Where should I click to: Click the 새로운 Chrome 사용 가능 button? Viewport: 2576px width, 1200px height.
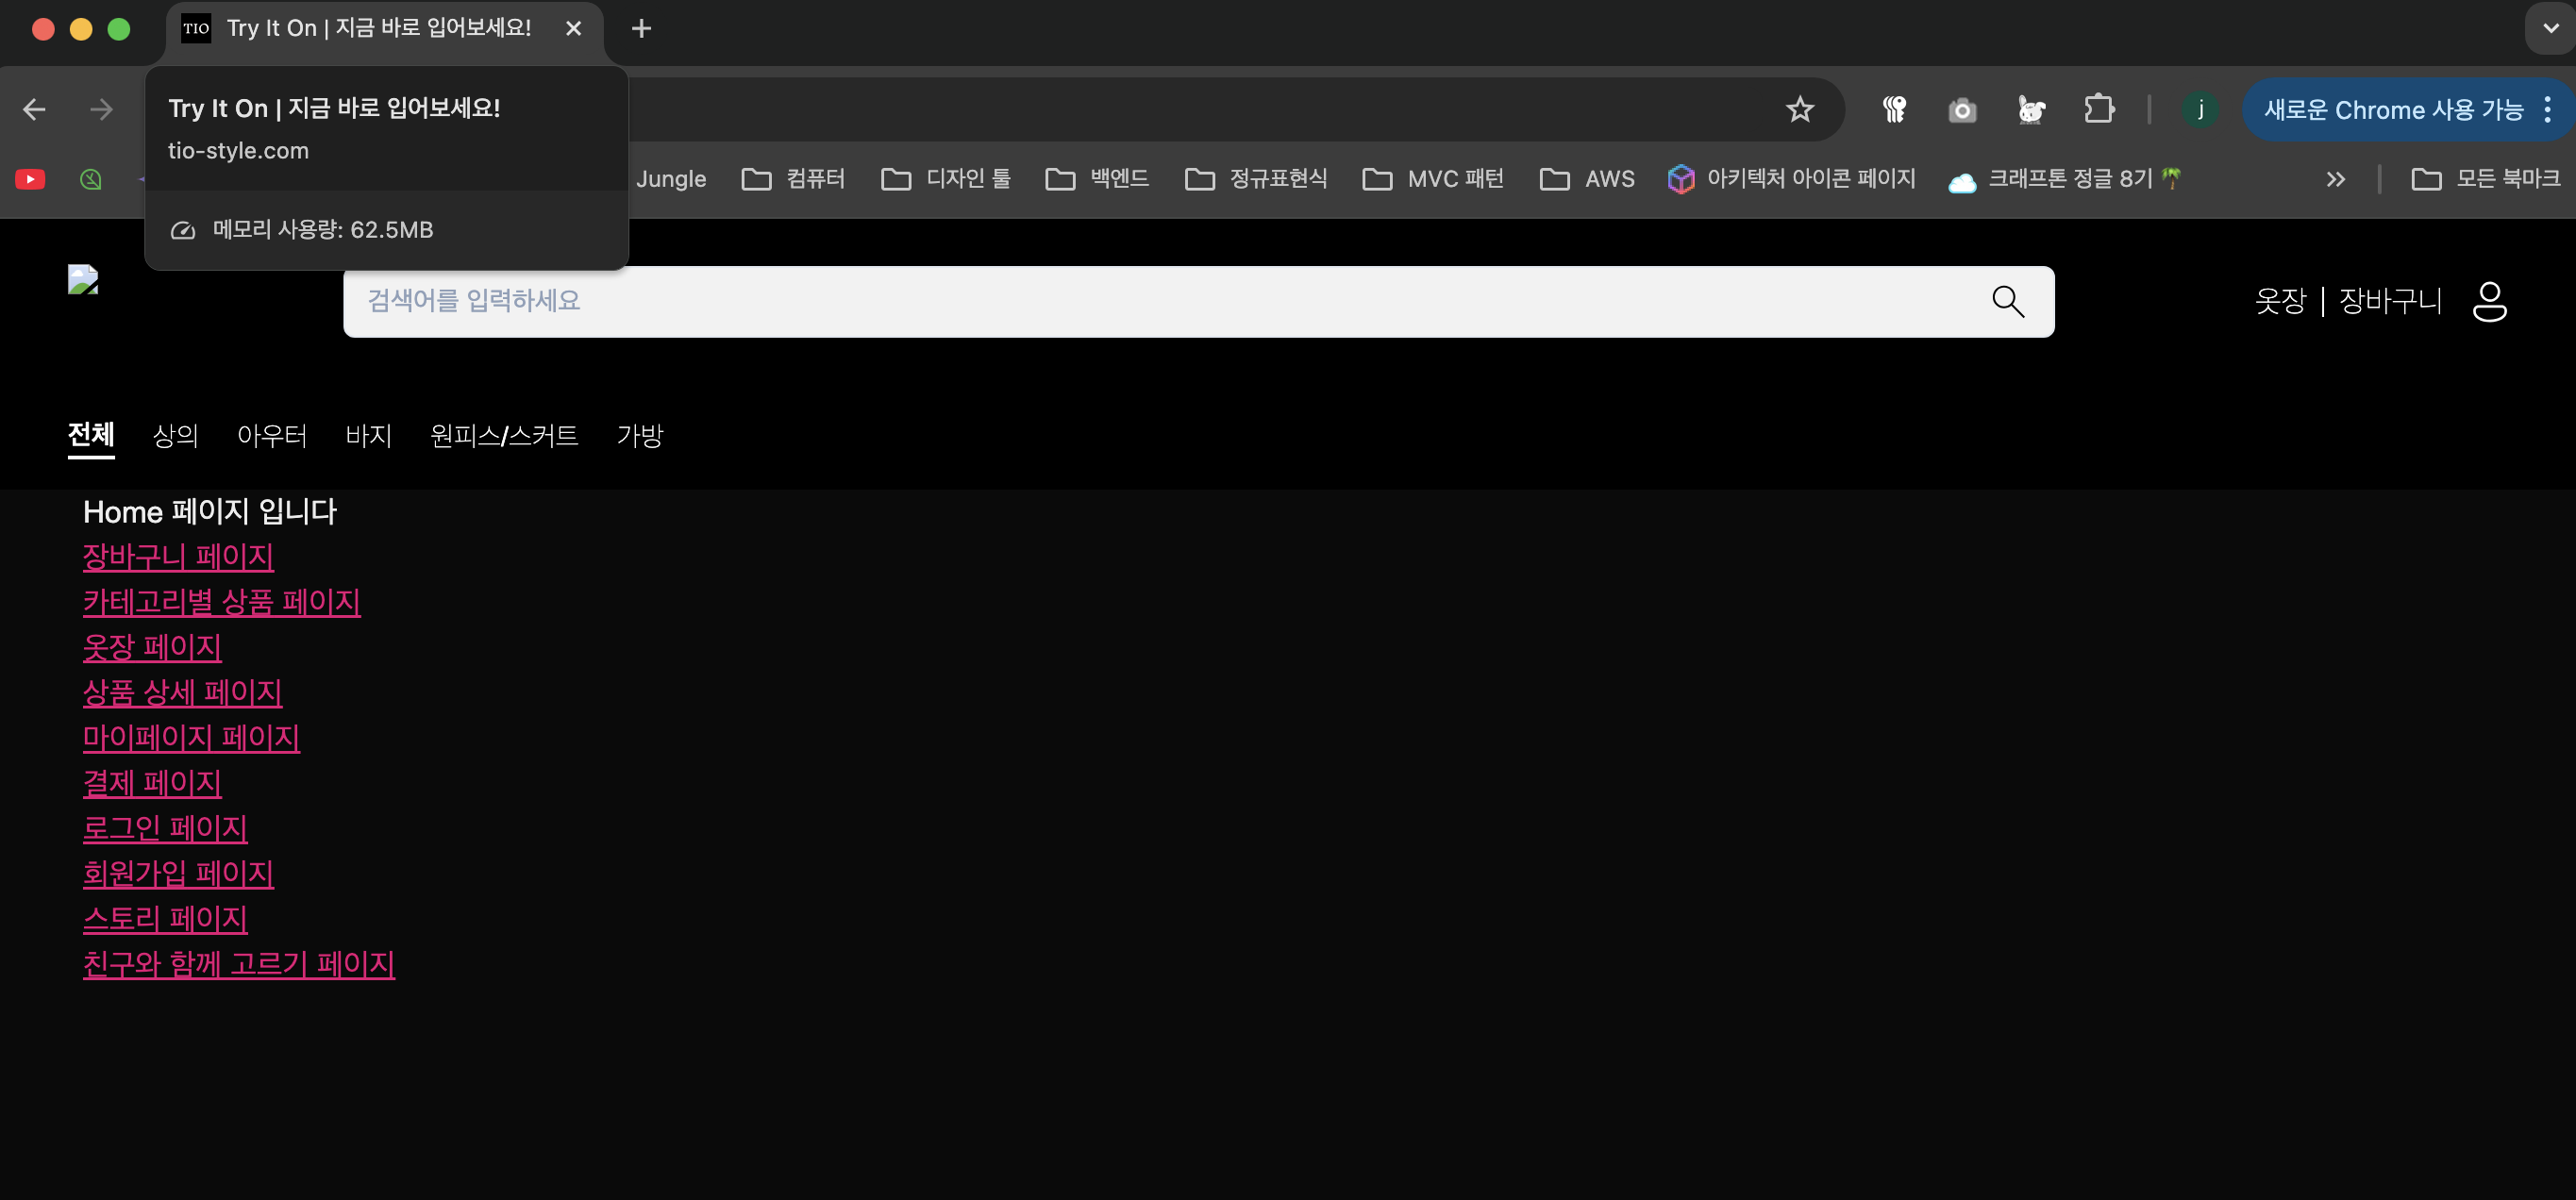pos(2392,110)
